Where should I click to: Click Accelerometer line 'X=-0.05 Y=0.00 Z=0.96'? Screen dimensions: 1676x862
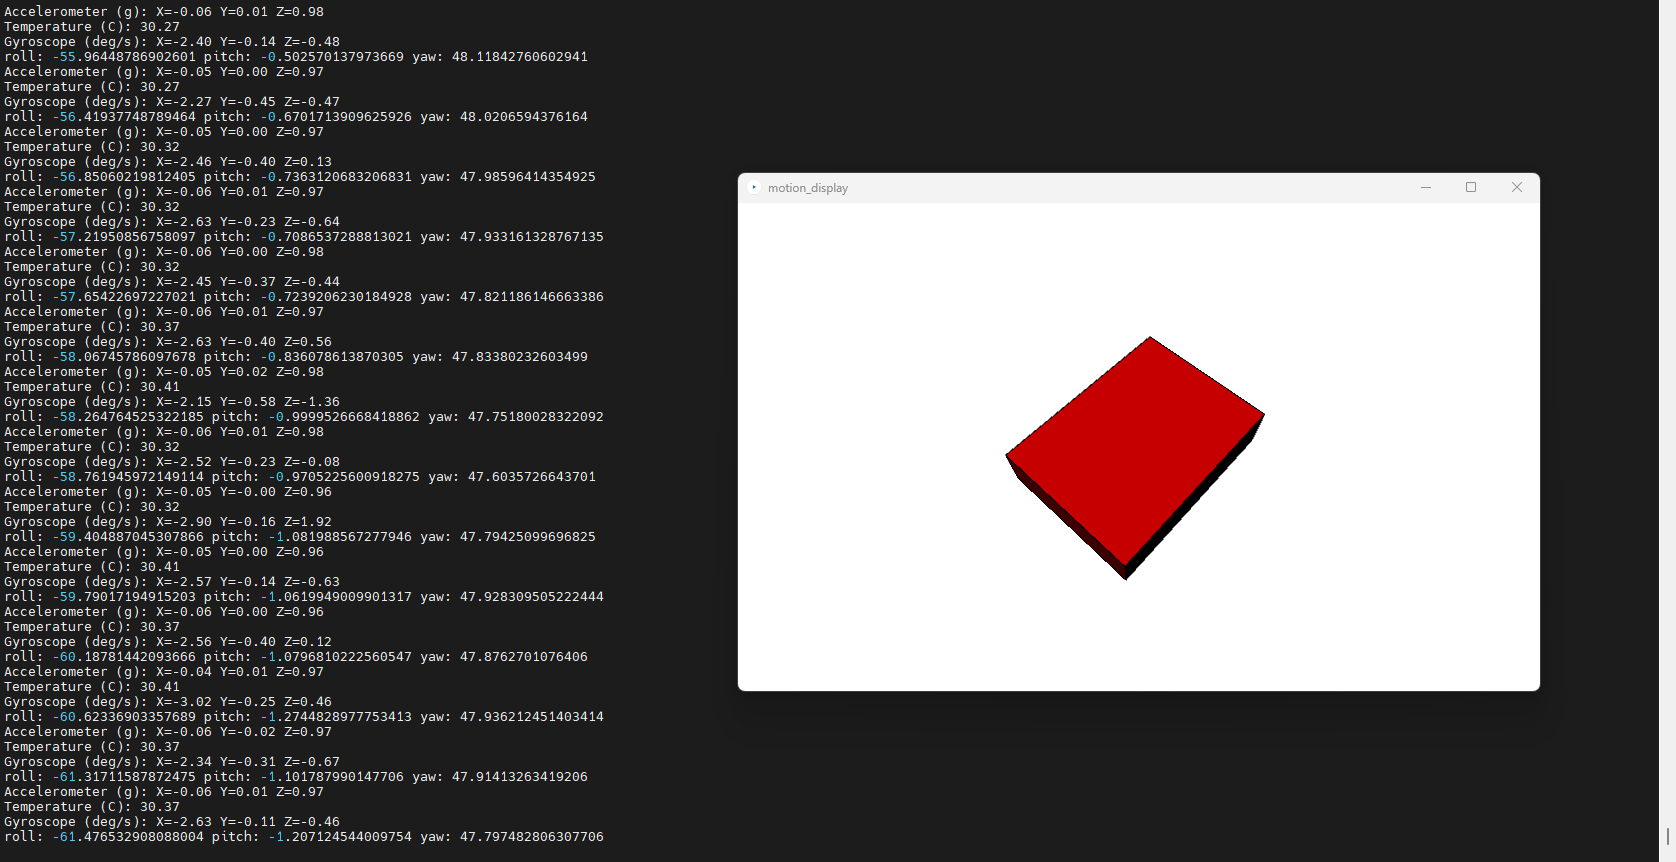164,552
